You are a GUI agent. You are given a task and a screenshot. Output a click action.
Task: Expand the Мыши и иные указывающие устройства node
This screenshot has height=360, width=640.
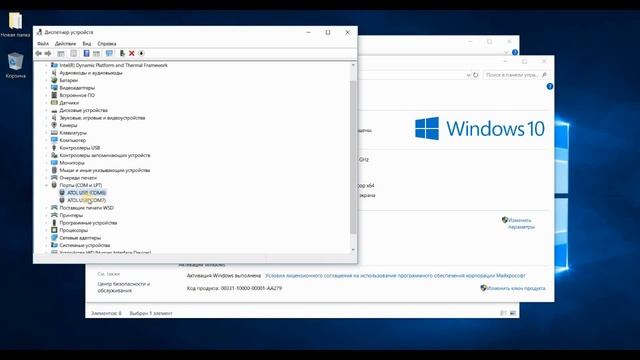(46, 170)
